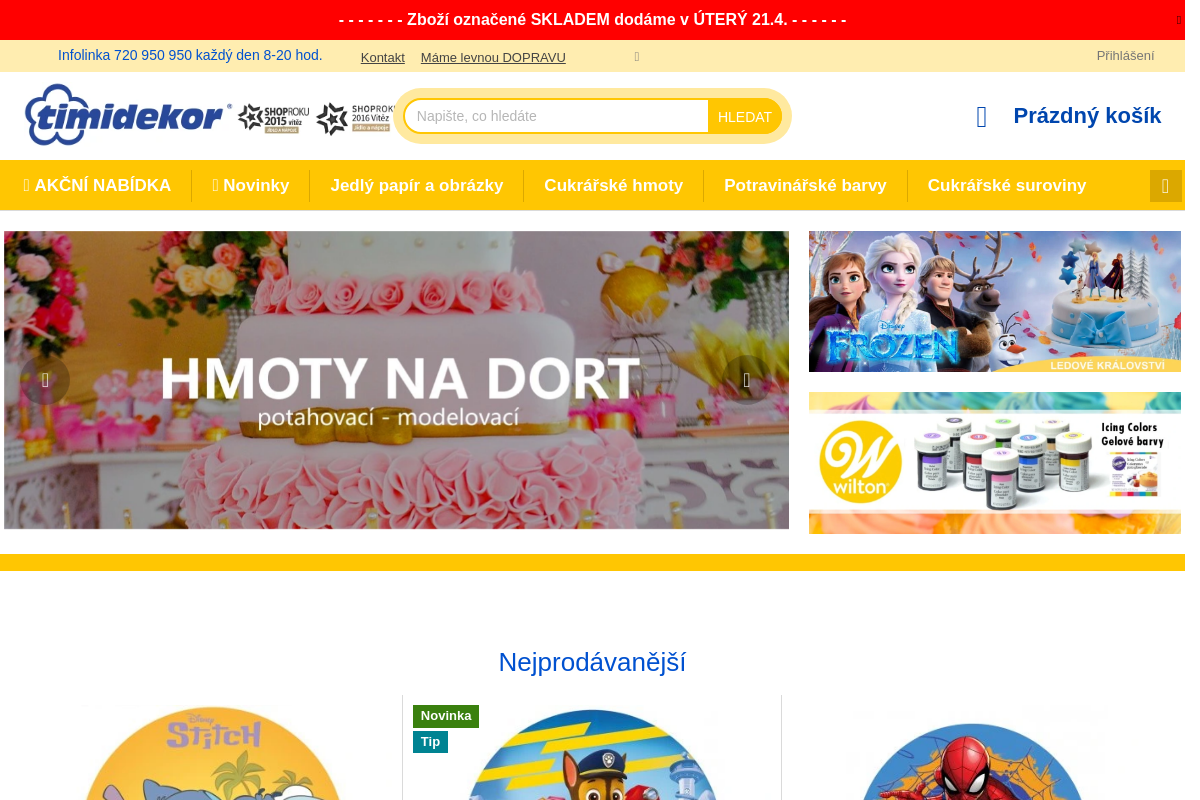The height and width of the screenshot is (800, 1200).
Task: Open the Stitch edible paper product
Action: [x=212, y=752]
